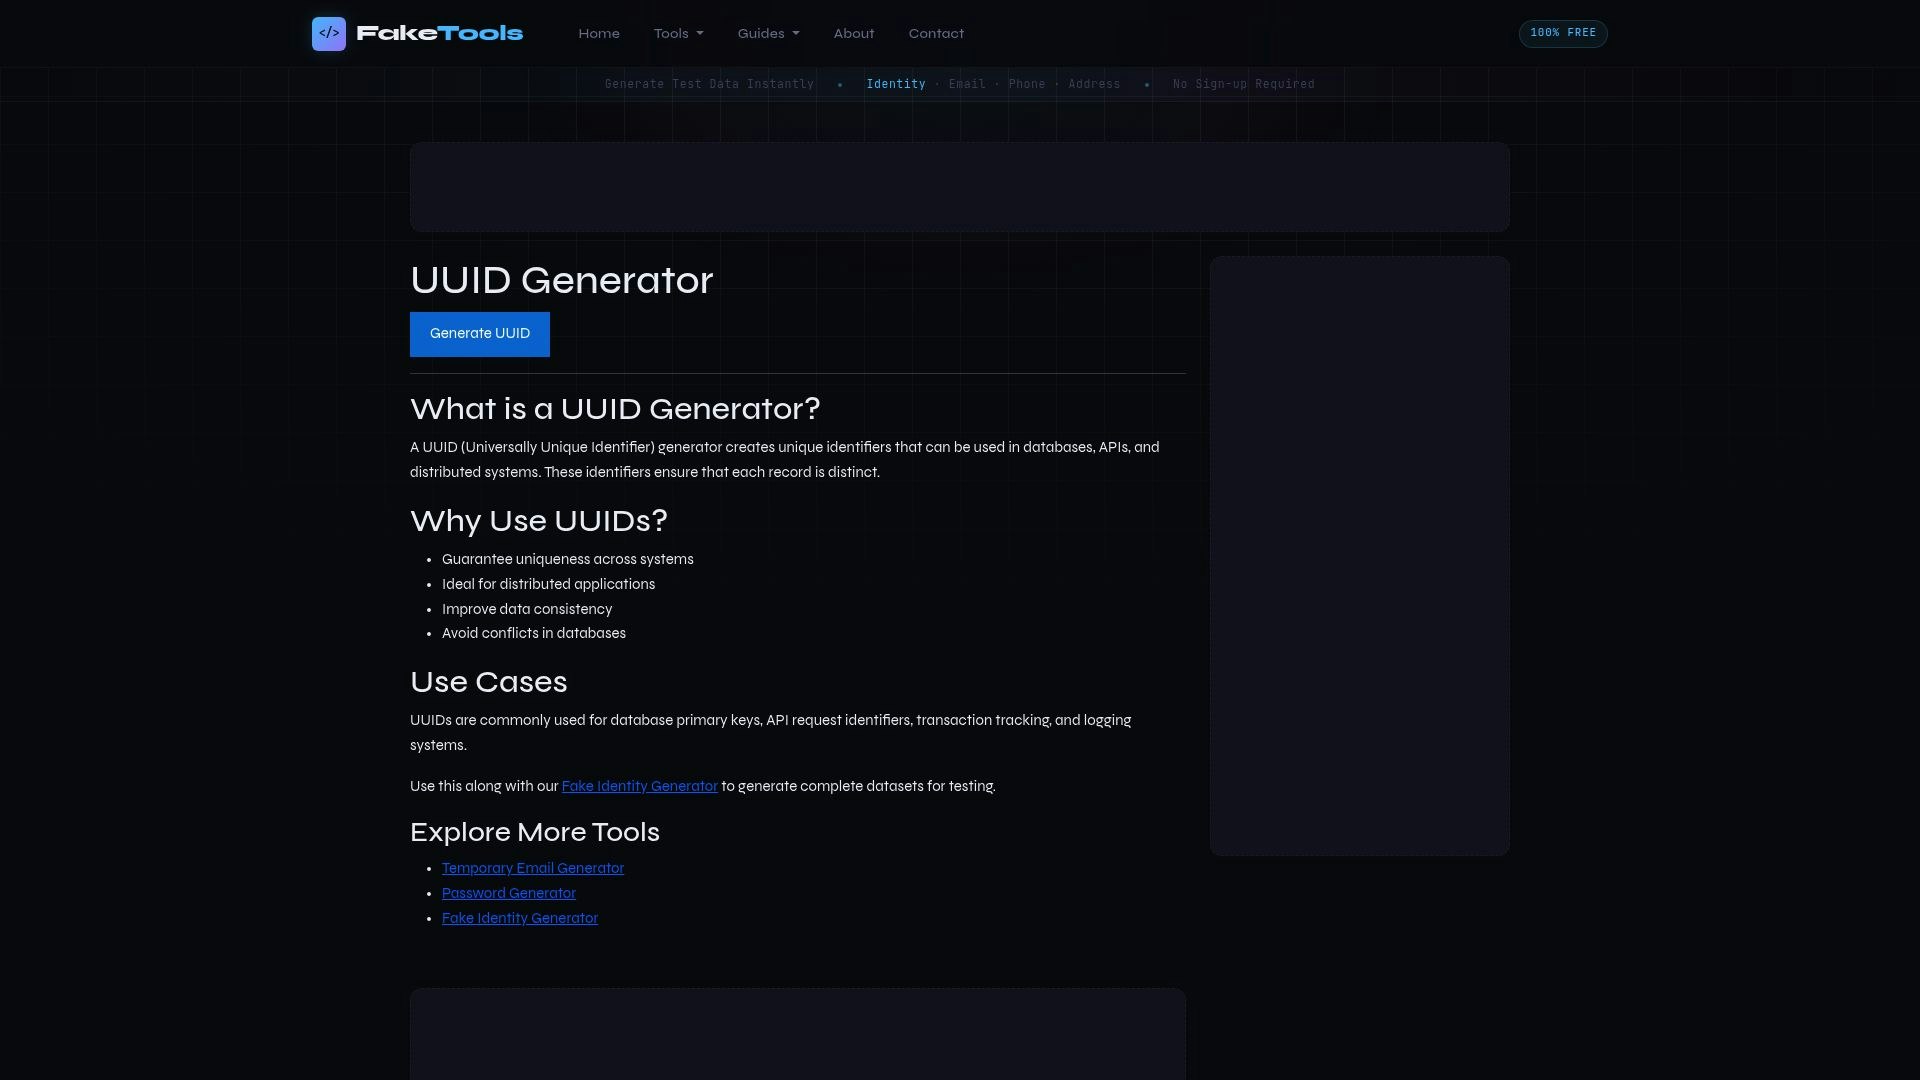The height and width of the screenshot is (1080, 1920).
Task: Click 'Ideal for distributed applications' bullet
Action: click(549, 584)
